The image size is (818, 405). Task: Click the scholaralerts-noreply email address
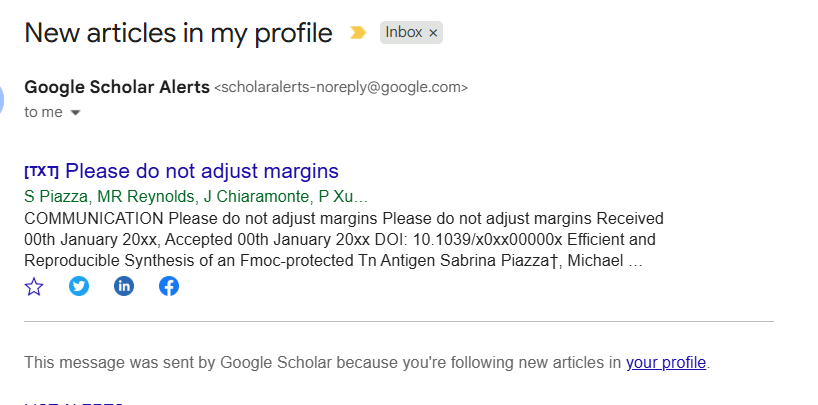(341, 88)
